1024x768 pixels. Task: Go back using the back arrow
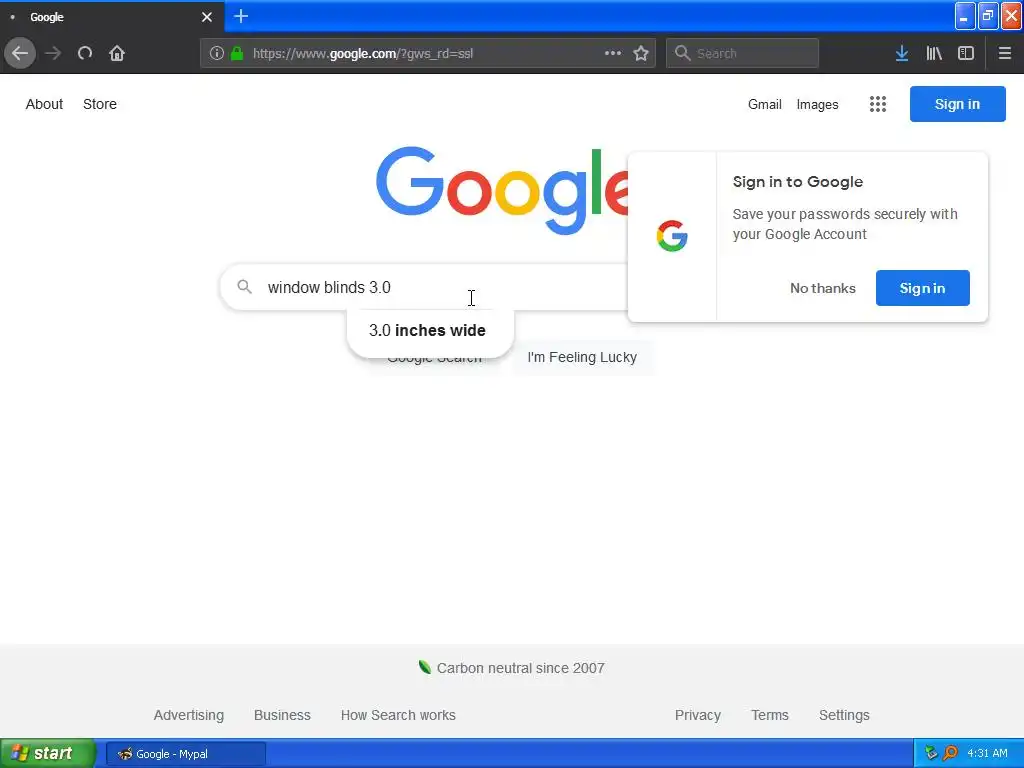[x=20, y=53]
